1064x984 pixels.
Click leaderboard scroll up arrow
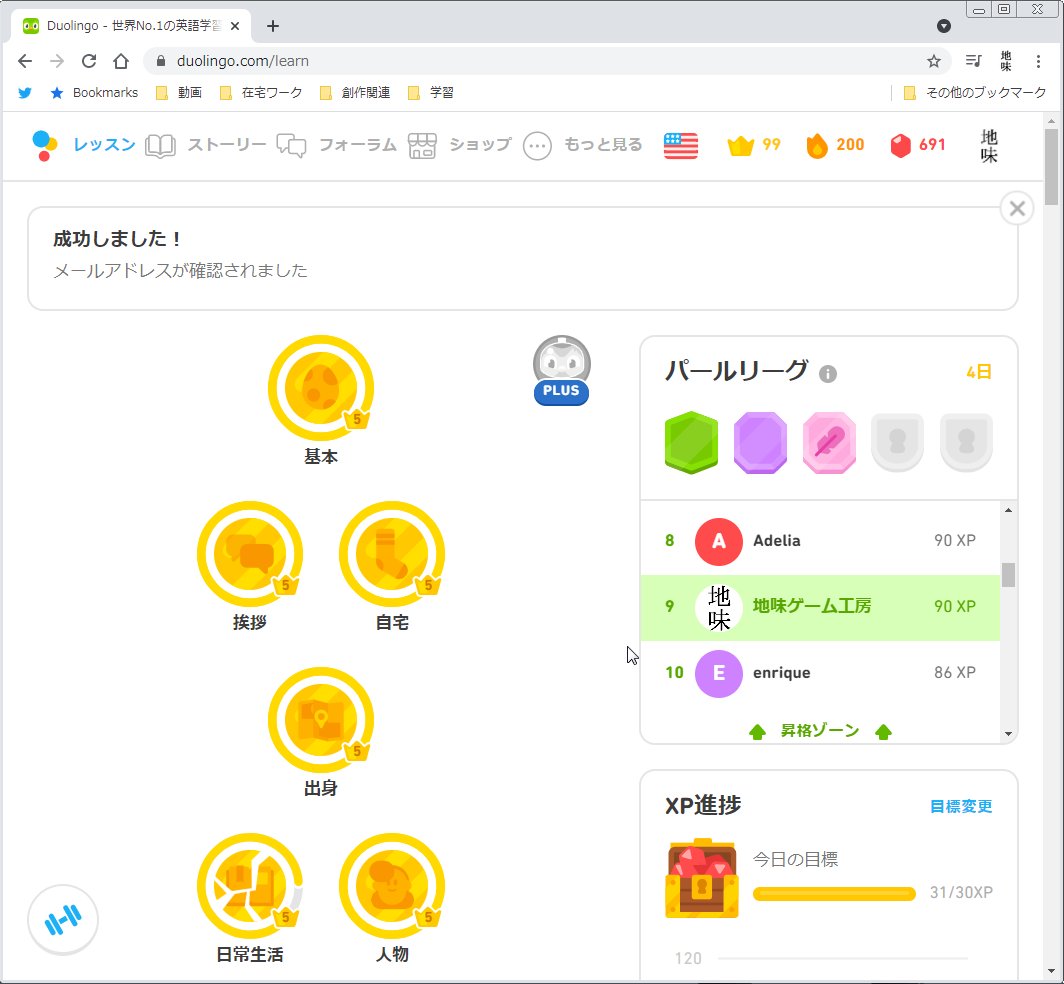pos(1008,510)
